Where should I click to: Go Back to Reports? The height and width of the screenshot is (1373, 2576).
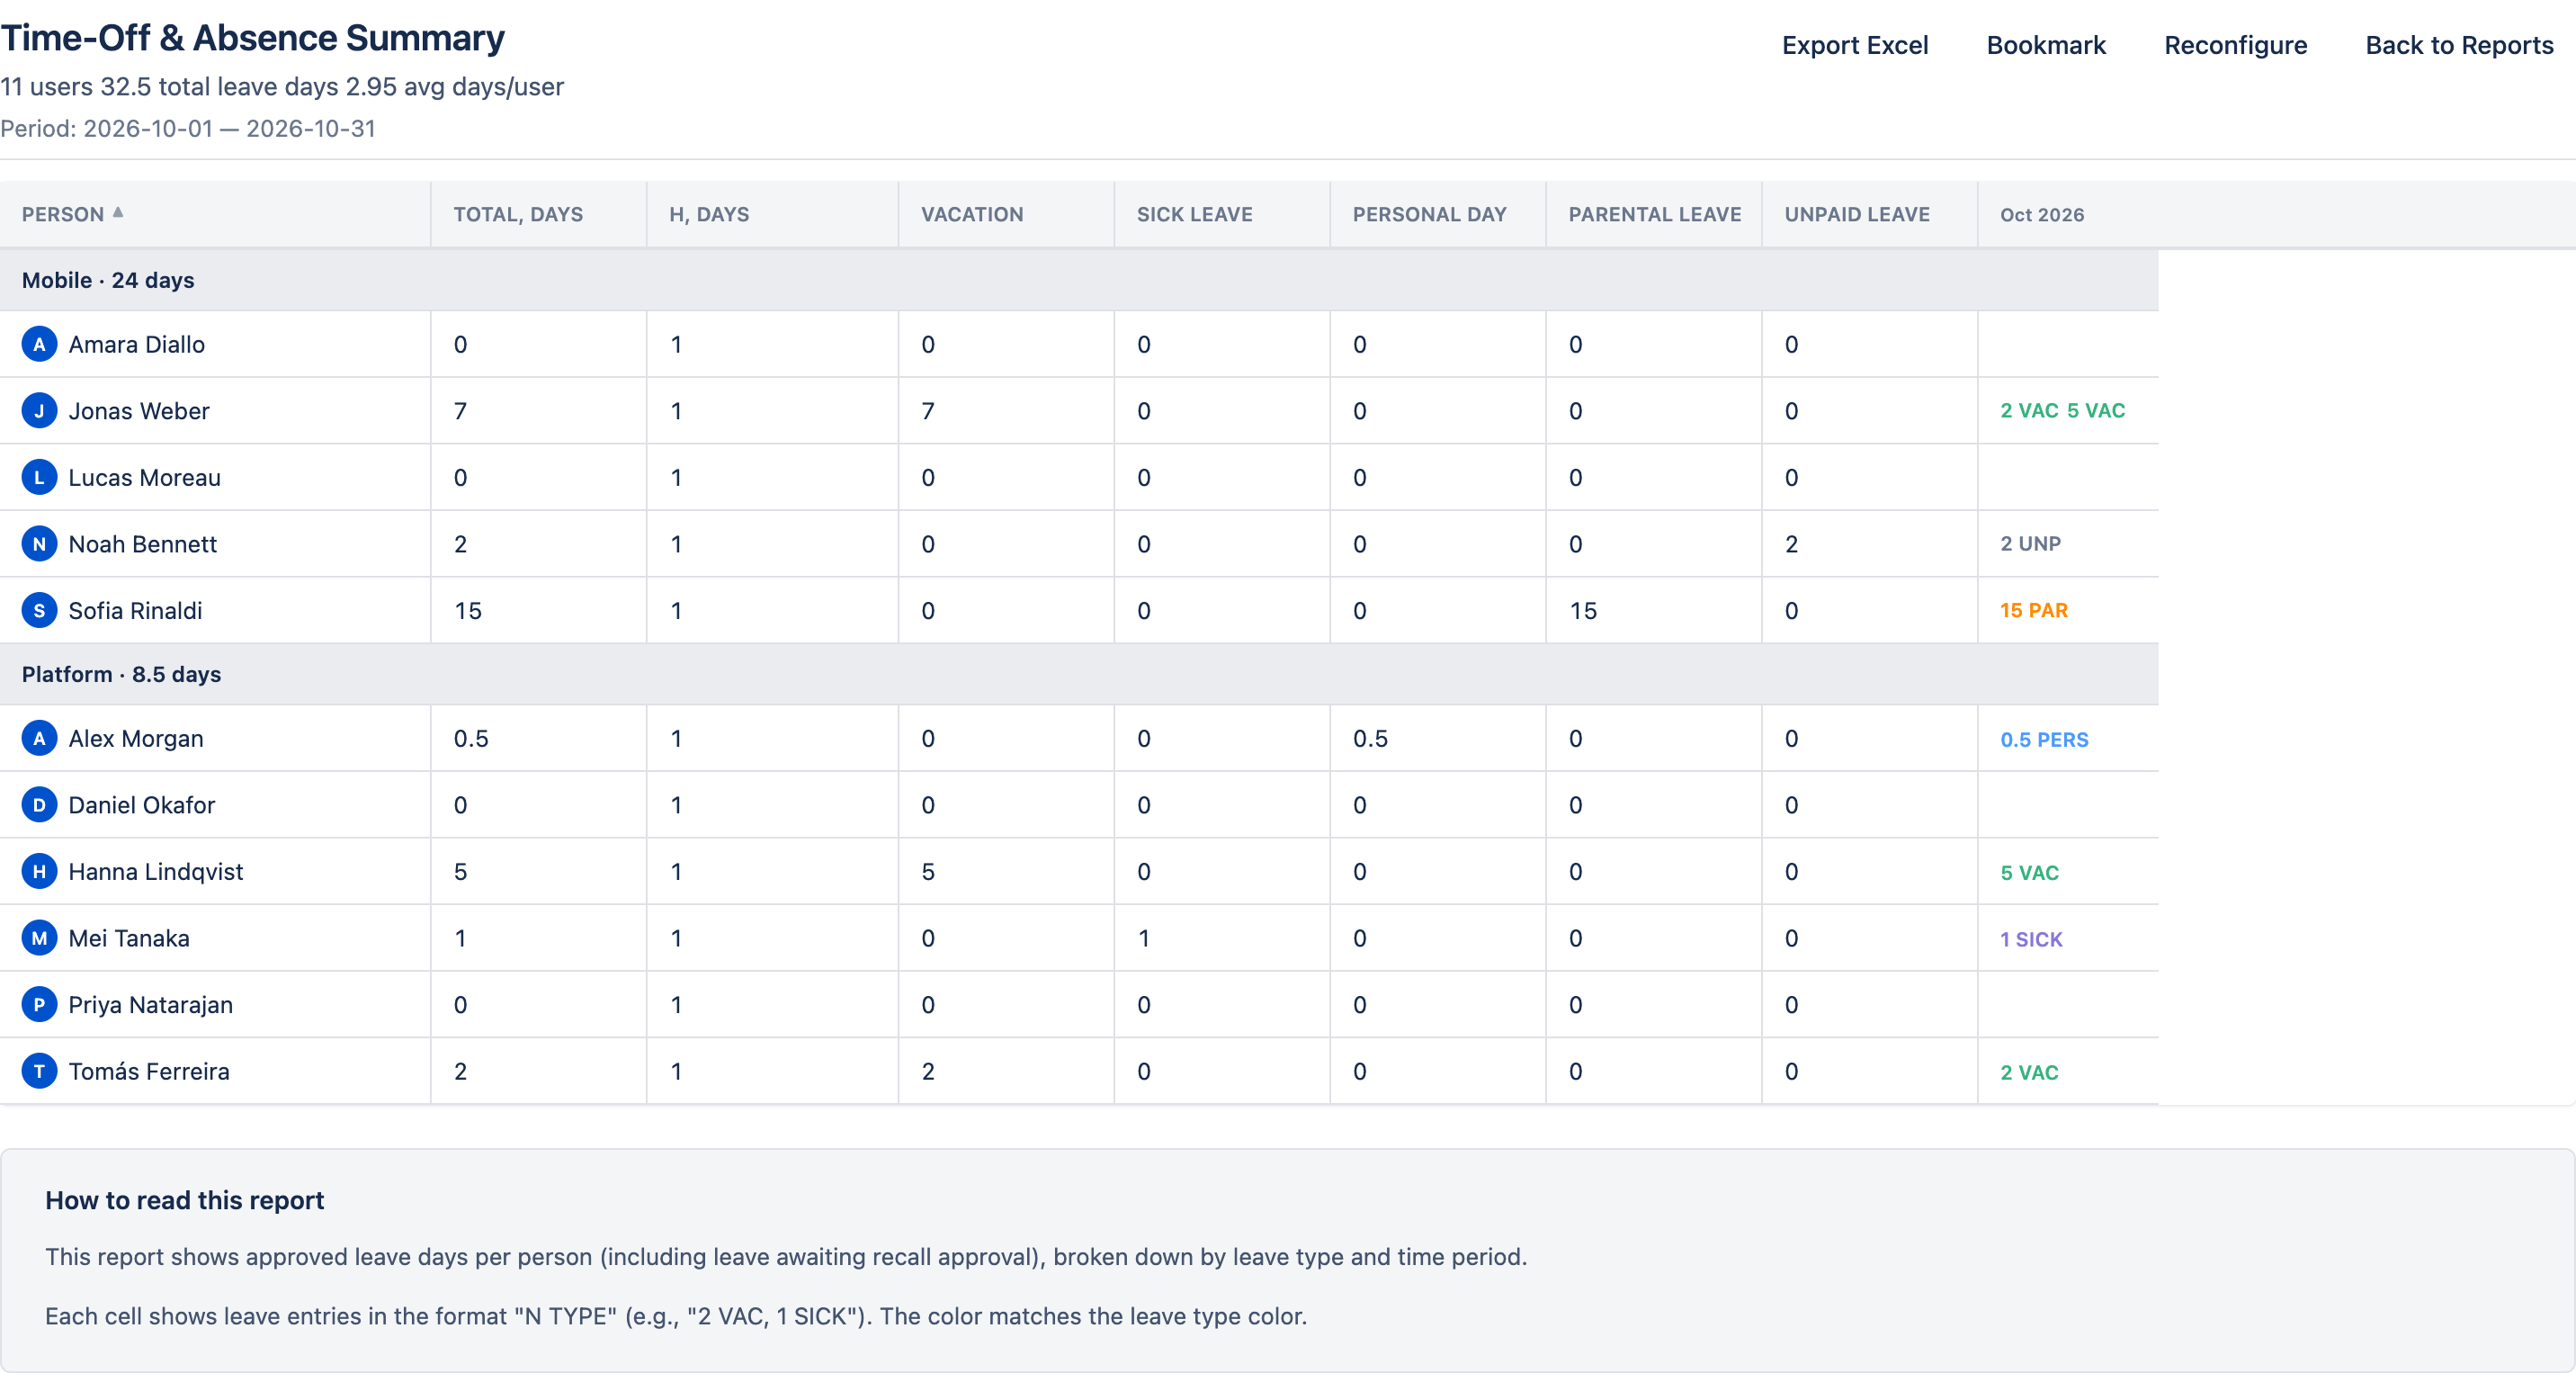2459,45
